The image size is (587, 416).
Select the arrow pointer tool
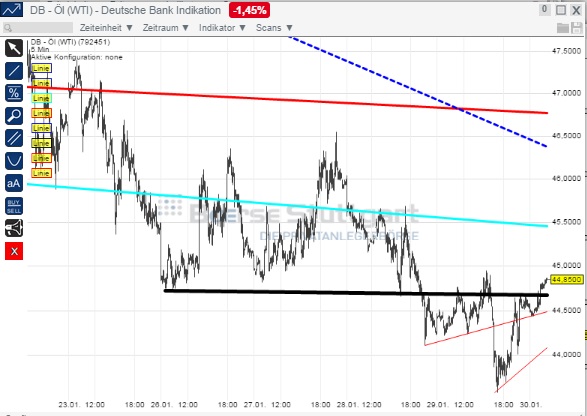click(14, 48)
